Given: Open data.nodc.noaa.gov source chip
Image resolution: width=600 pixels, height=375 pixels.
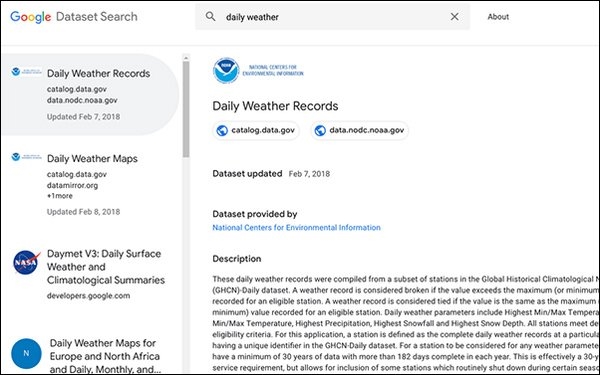Looking at the screenshot, I should pos(359,130).
